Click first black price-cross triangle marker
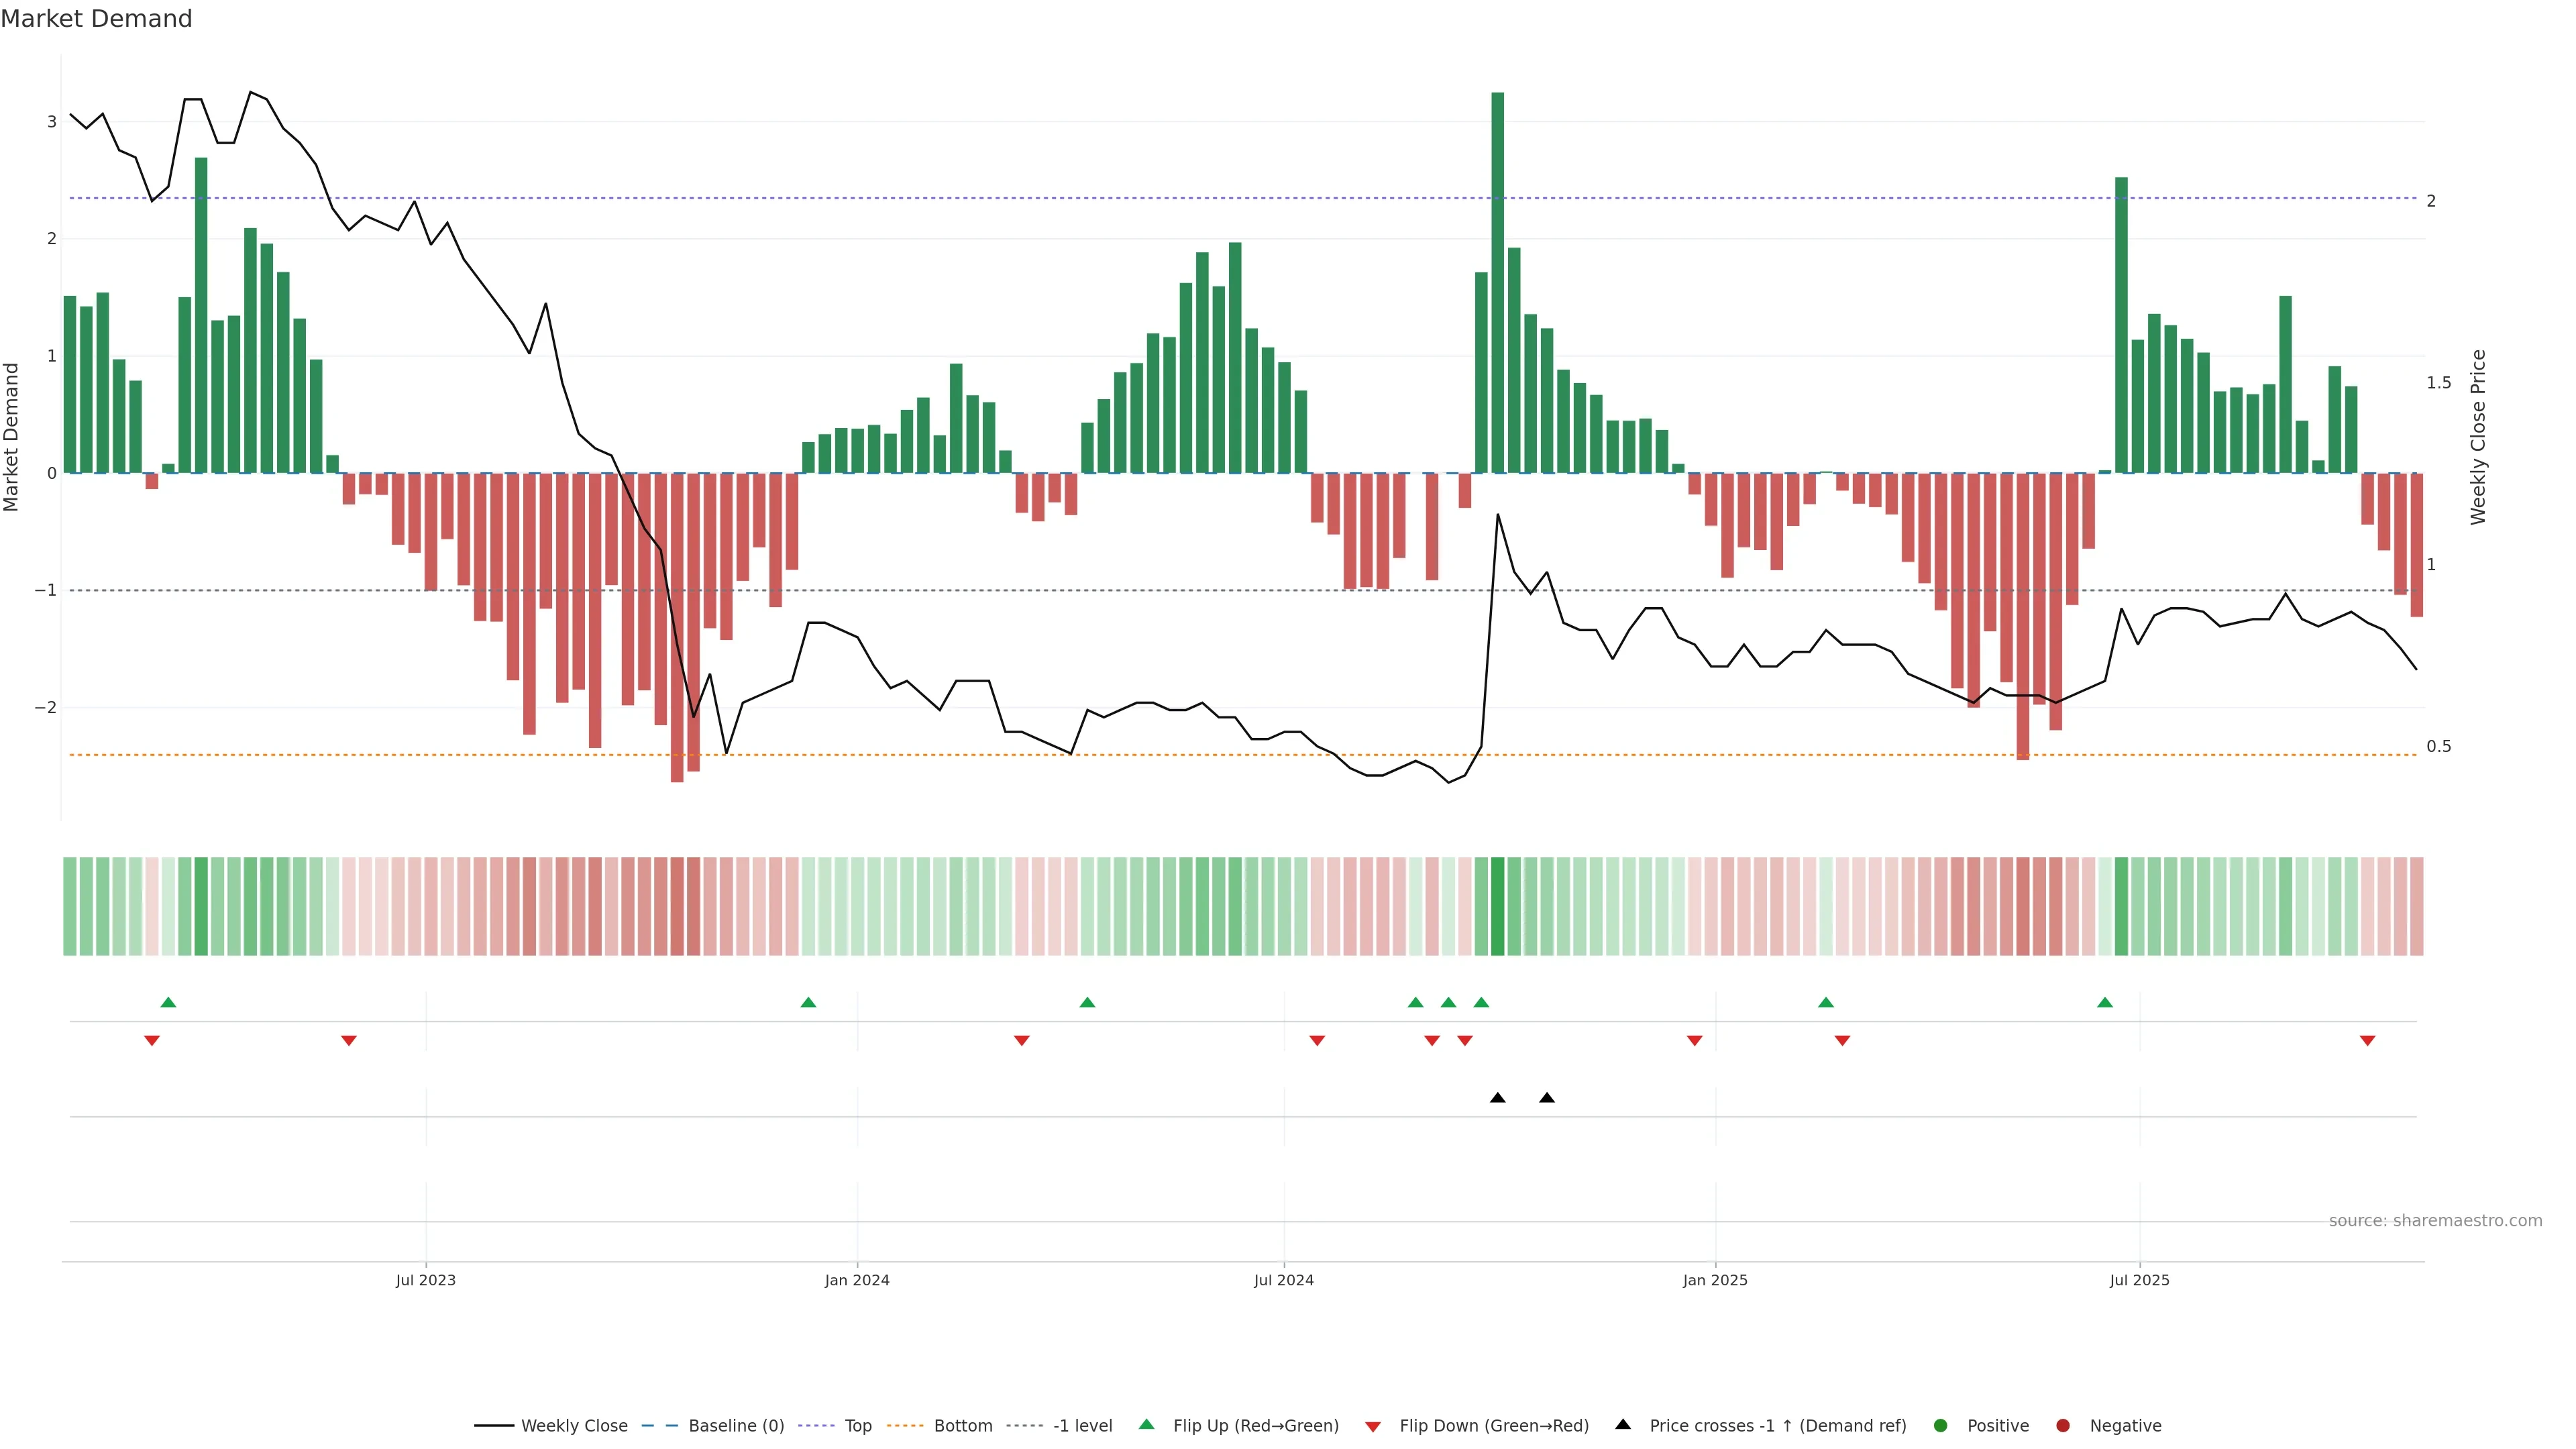Image resolution: width=2576 pixels, height=1449 pixels. coord(1497,1098)
